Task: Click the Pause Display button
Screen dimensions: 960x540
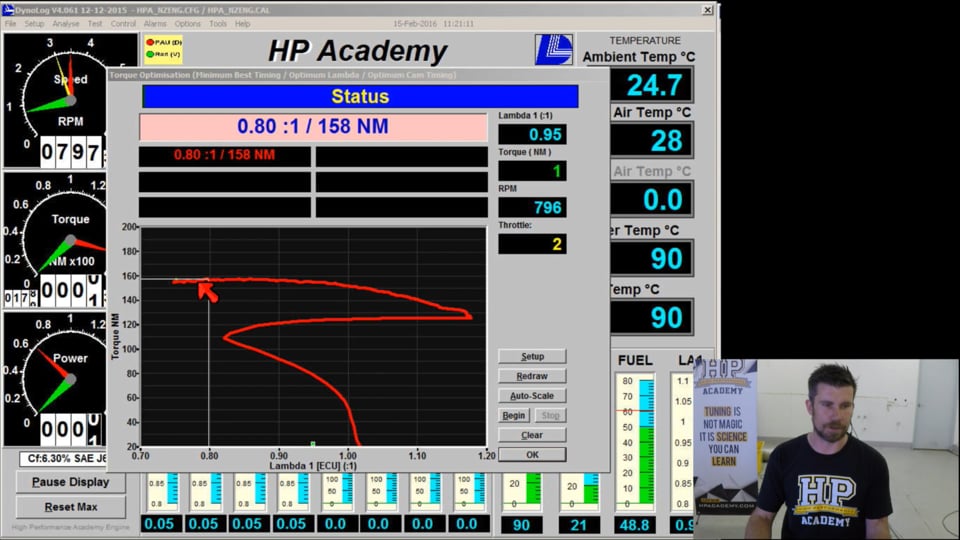Action: point(70,482)
